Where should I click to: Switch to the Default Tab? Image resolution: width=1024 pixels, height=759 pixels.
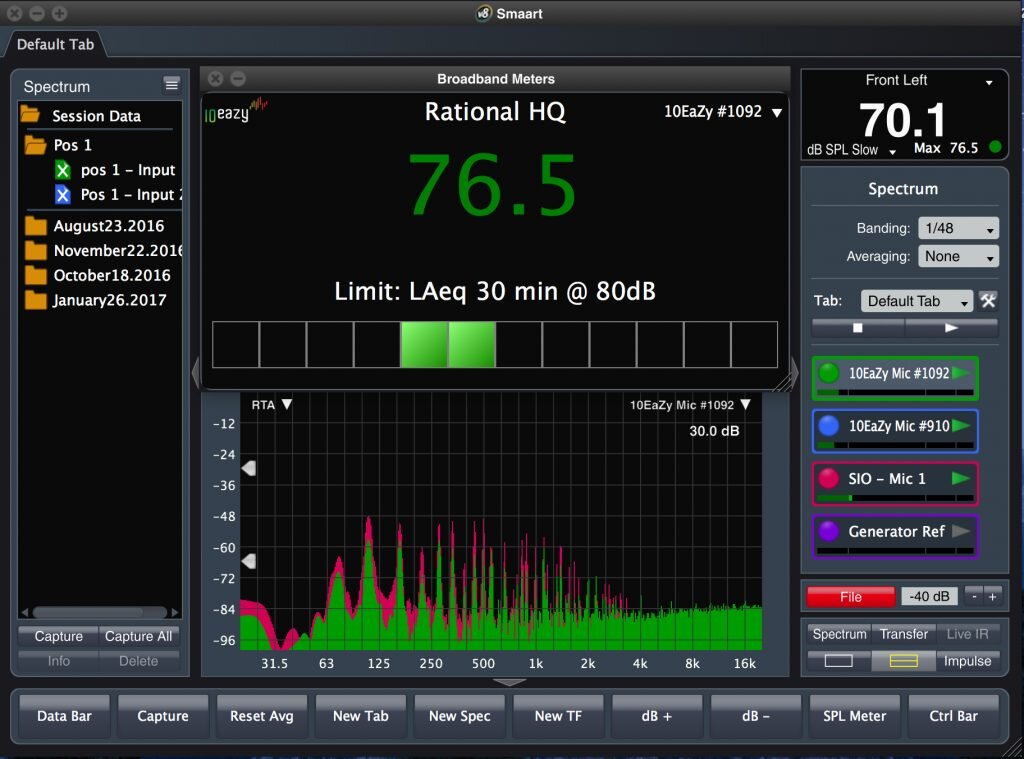tap(55, 44)
